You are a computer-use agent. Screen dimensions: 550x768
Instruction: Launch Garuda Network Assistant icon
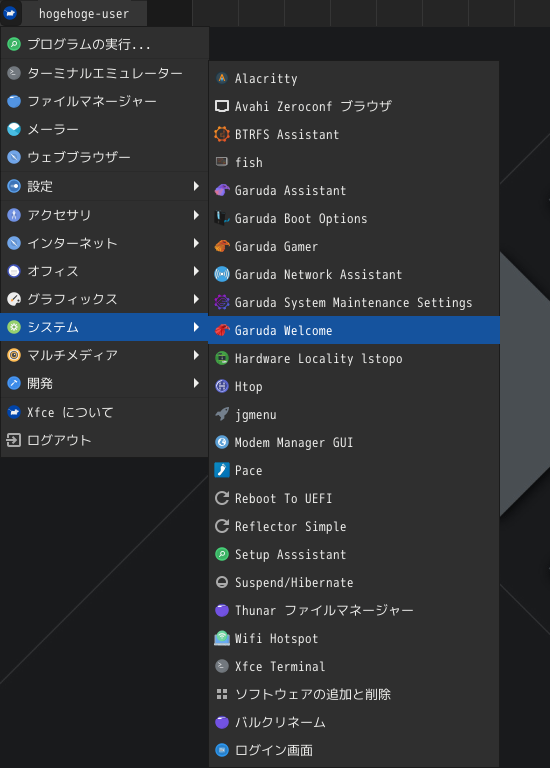tap(222, 274)
